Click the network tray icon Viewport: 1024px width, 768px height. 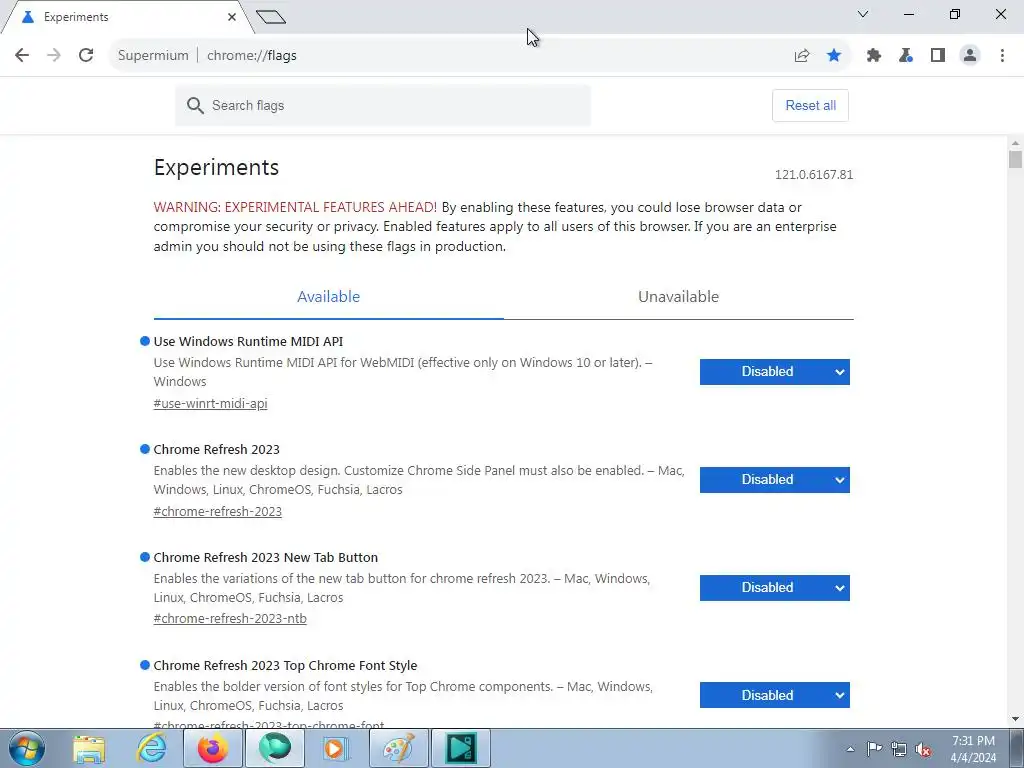click(x=899, y=749)
